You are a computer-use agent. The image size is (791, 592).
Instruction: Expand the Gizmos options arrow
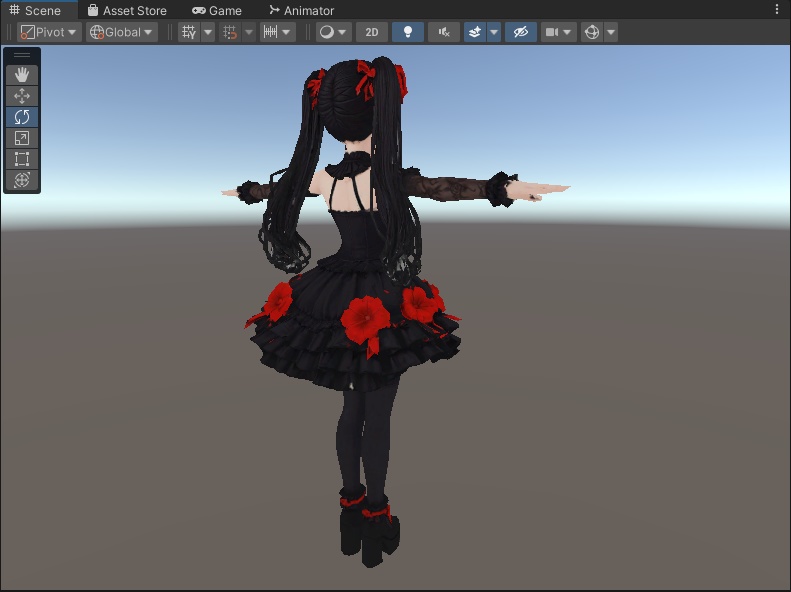click(611, 32)
